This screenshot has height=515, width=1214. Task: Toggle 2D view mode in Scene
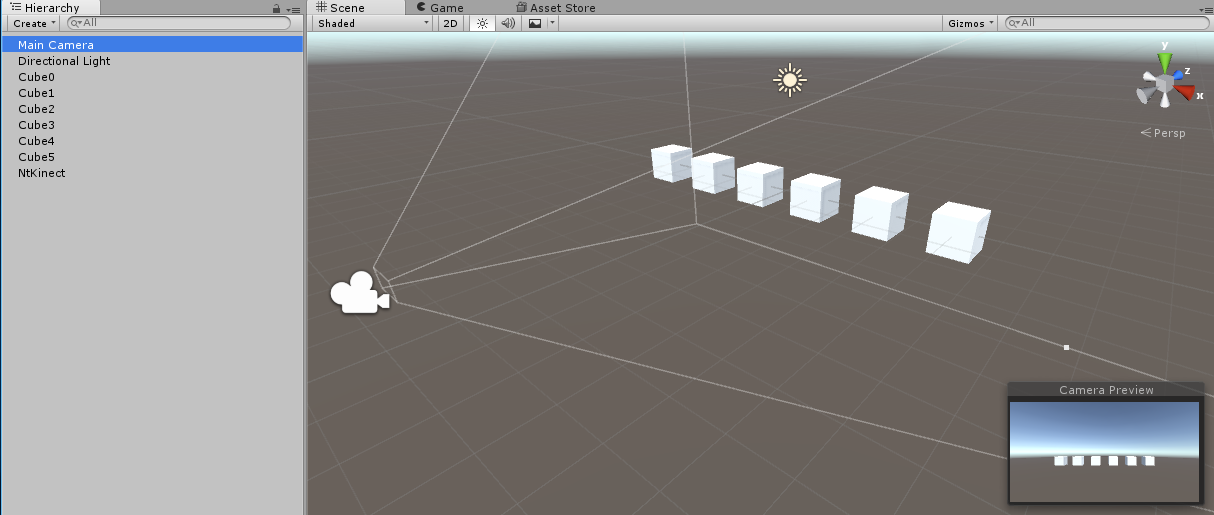(x=451, y=23)
